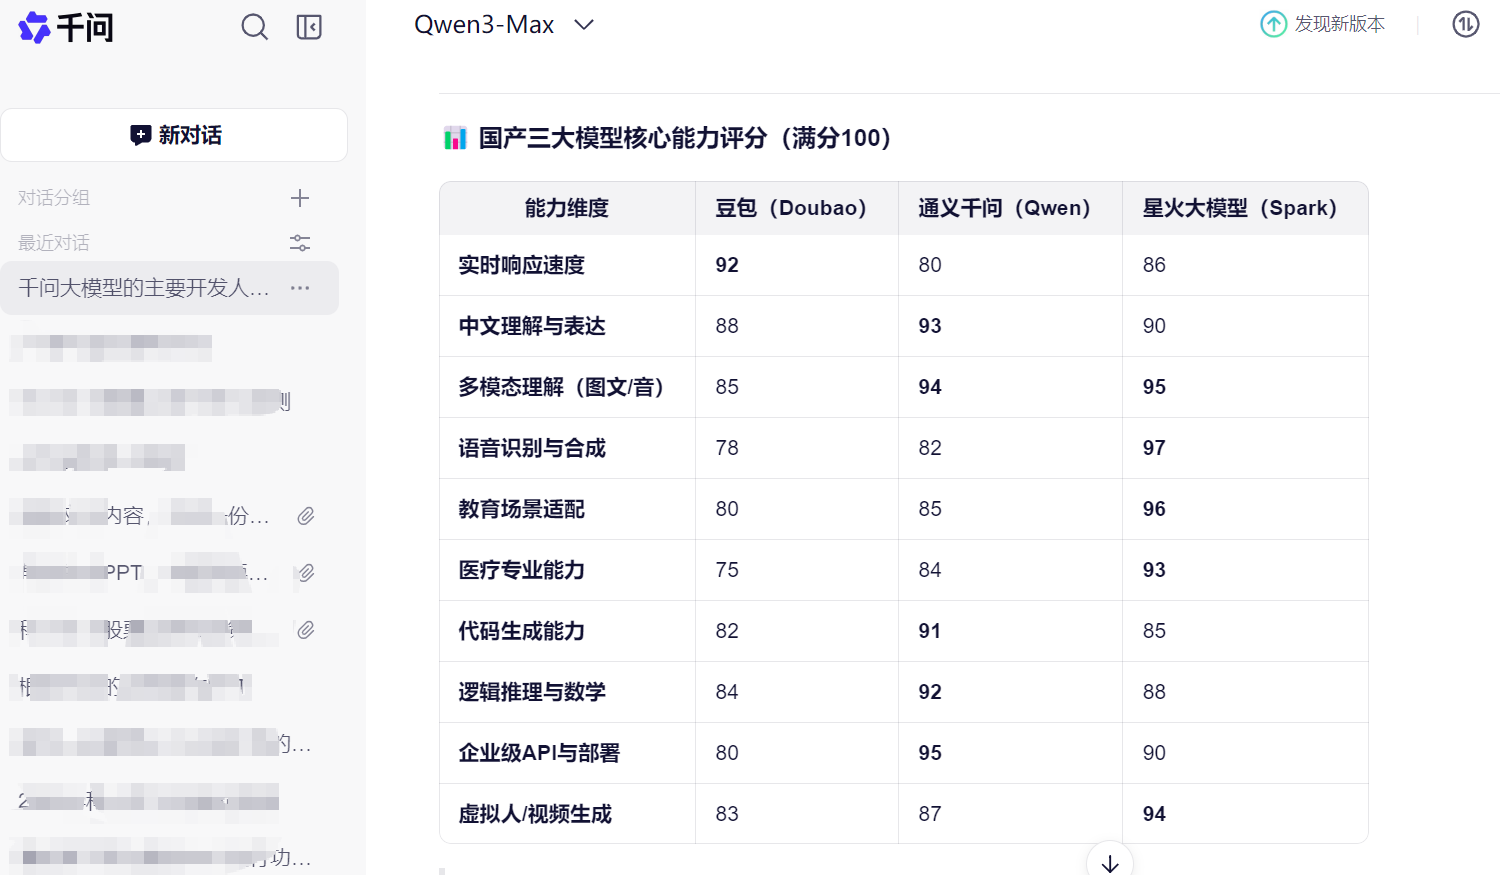Click the bar chart emoji beside the heading
The width and height of the screenshot is (1500, 875).
point(455,138)
